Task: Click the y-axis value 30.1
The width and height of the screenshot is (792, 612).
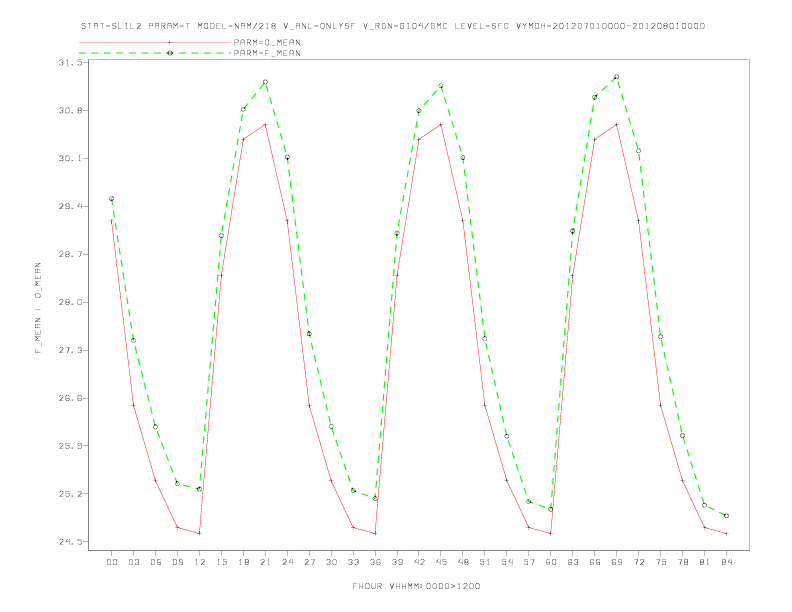Action: point(70,159)
